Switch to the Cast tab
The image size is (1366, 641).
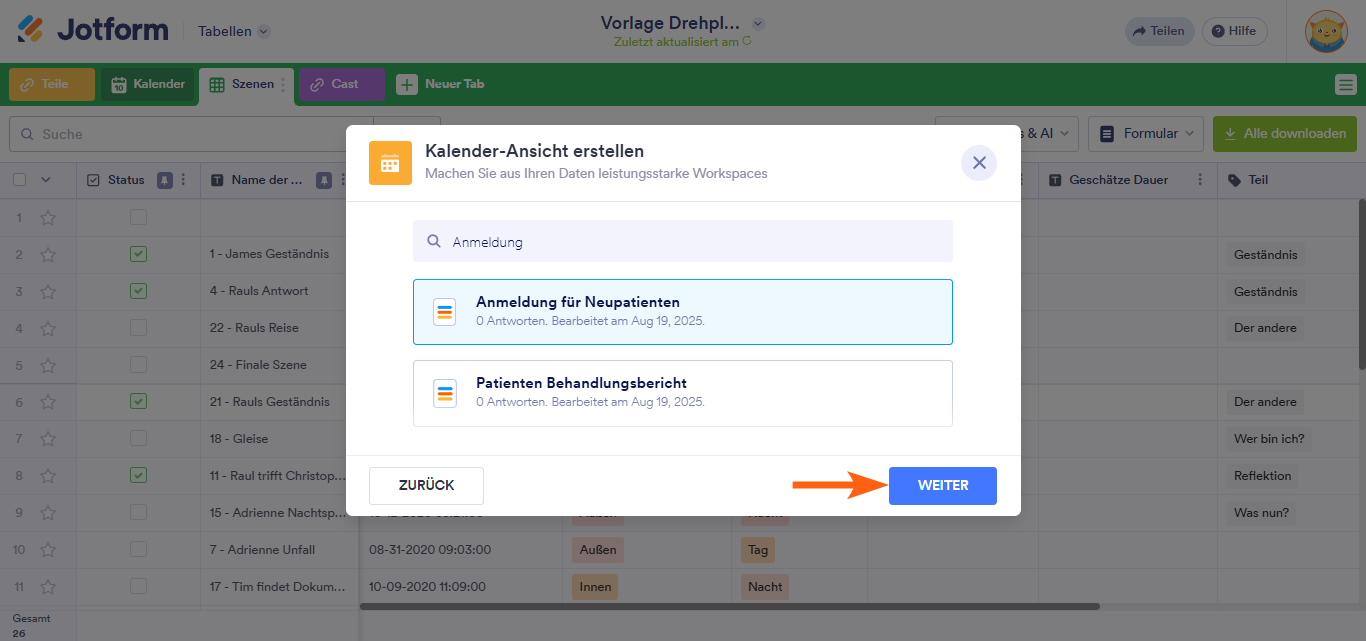(342, 85)
